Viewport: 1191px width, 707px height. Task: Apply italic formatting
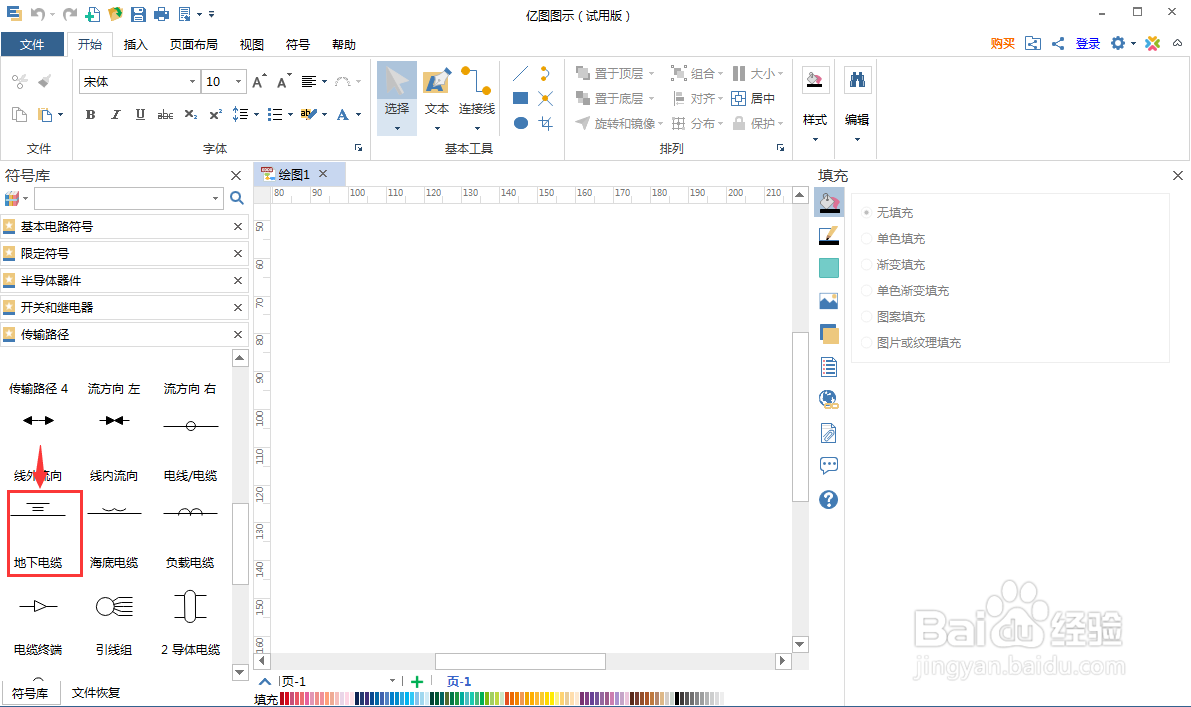tap(115, 115)
